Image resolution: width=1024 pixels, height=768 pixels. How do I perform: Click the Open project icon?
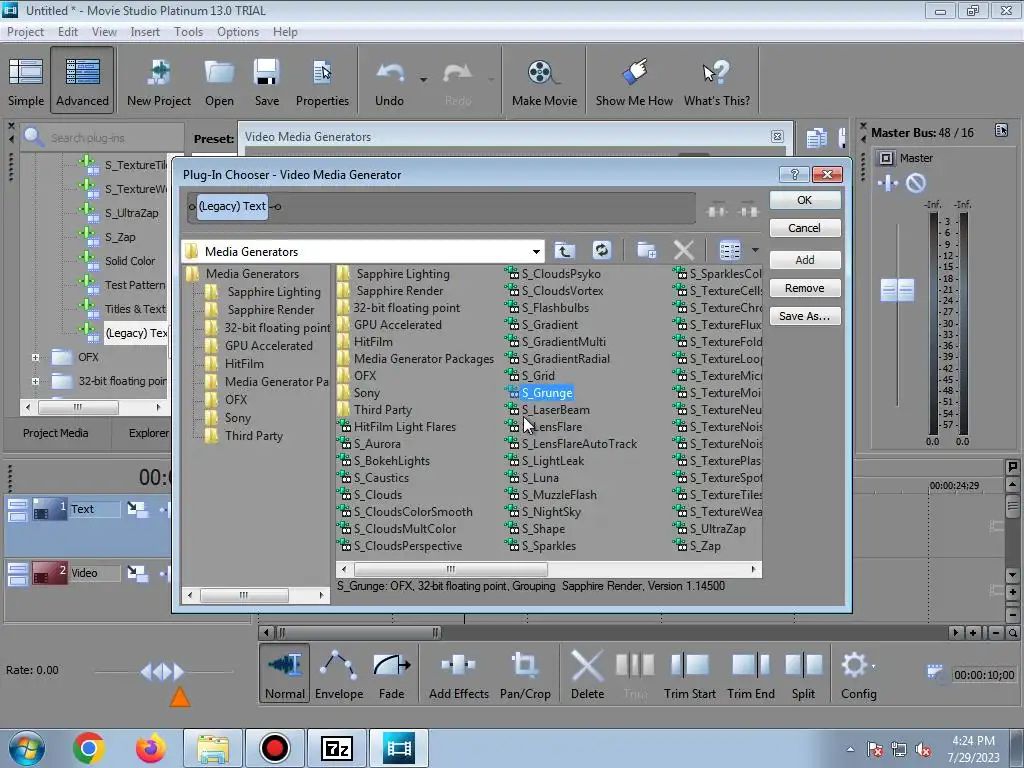tap(219, 82)
